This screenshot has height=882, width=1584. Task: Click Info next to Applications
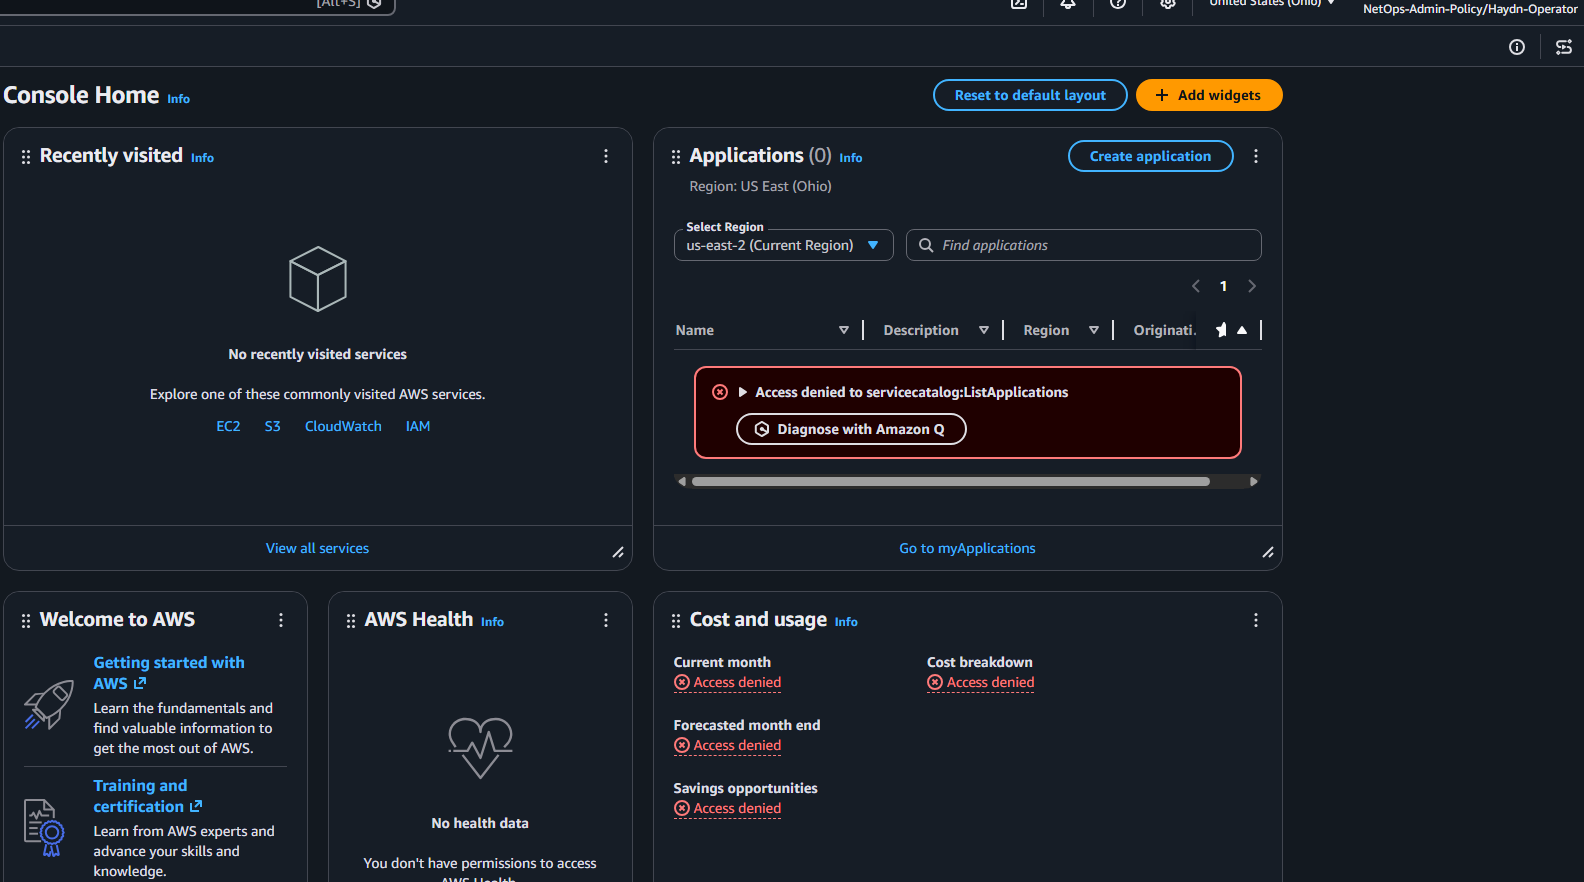(850, 158)
